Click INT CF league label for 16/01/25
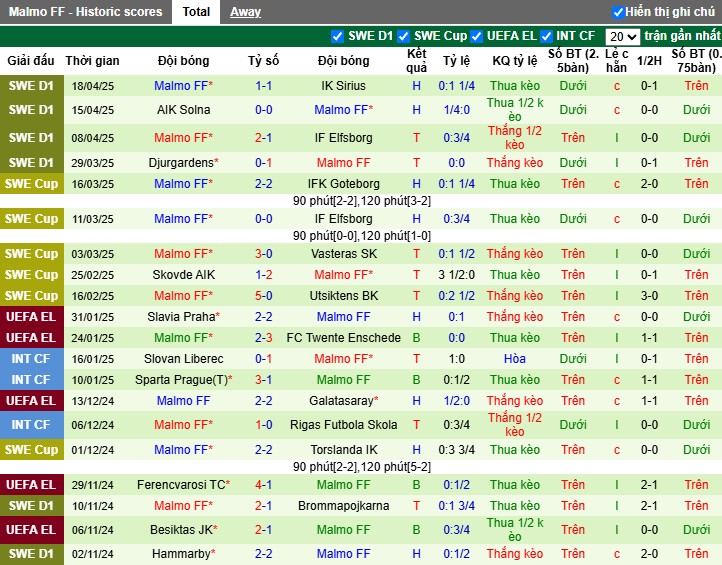The height and width of the screenshot is (565, 722). tap(31, 359)
